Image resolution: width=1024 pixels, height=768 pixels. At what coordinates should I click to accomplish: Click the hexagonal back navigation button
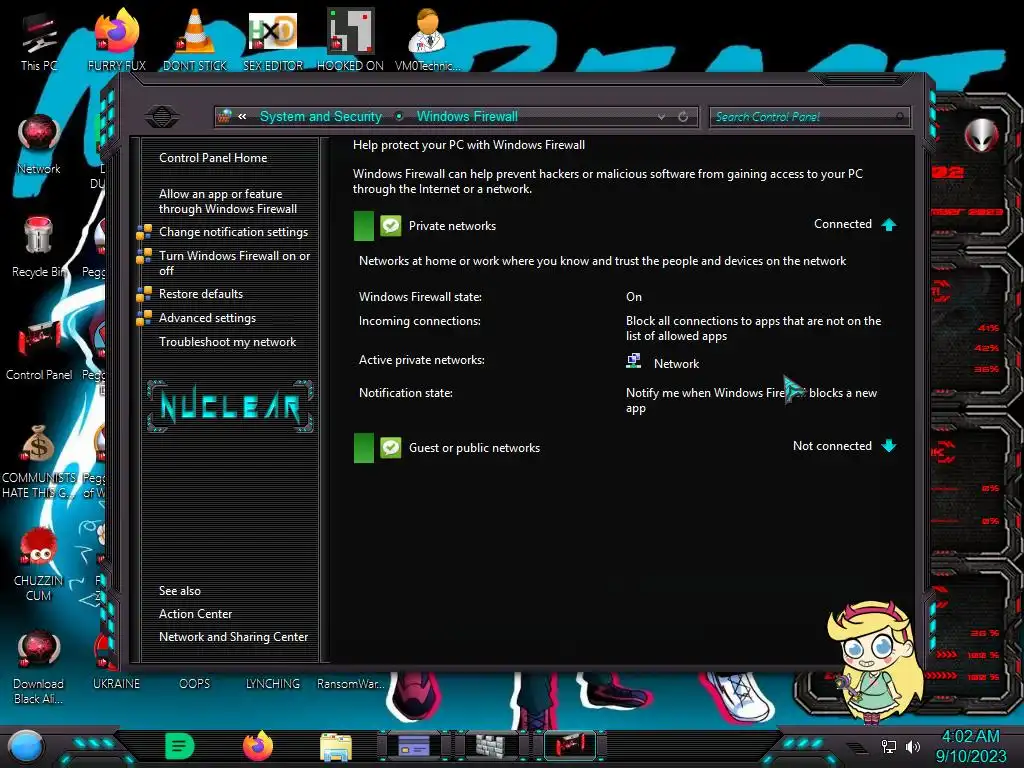(x=162, y=117)
